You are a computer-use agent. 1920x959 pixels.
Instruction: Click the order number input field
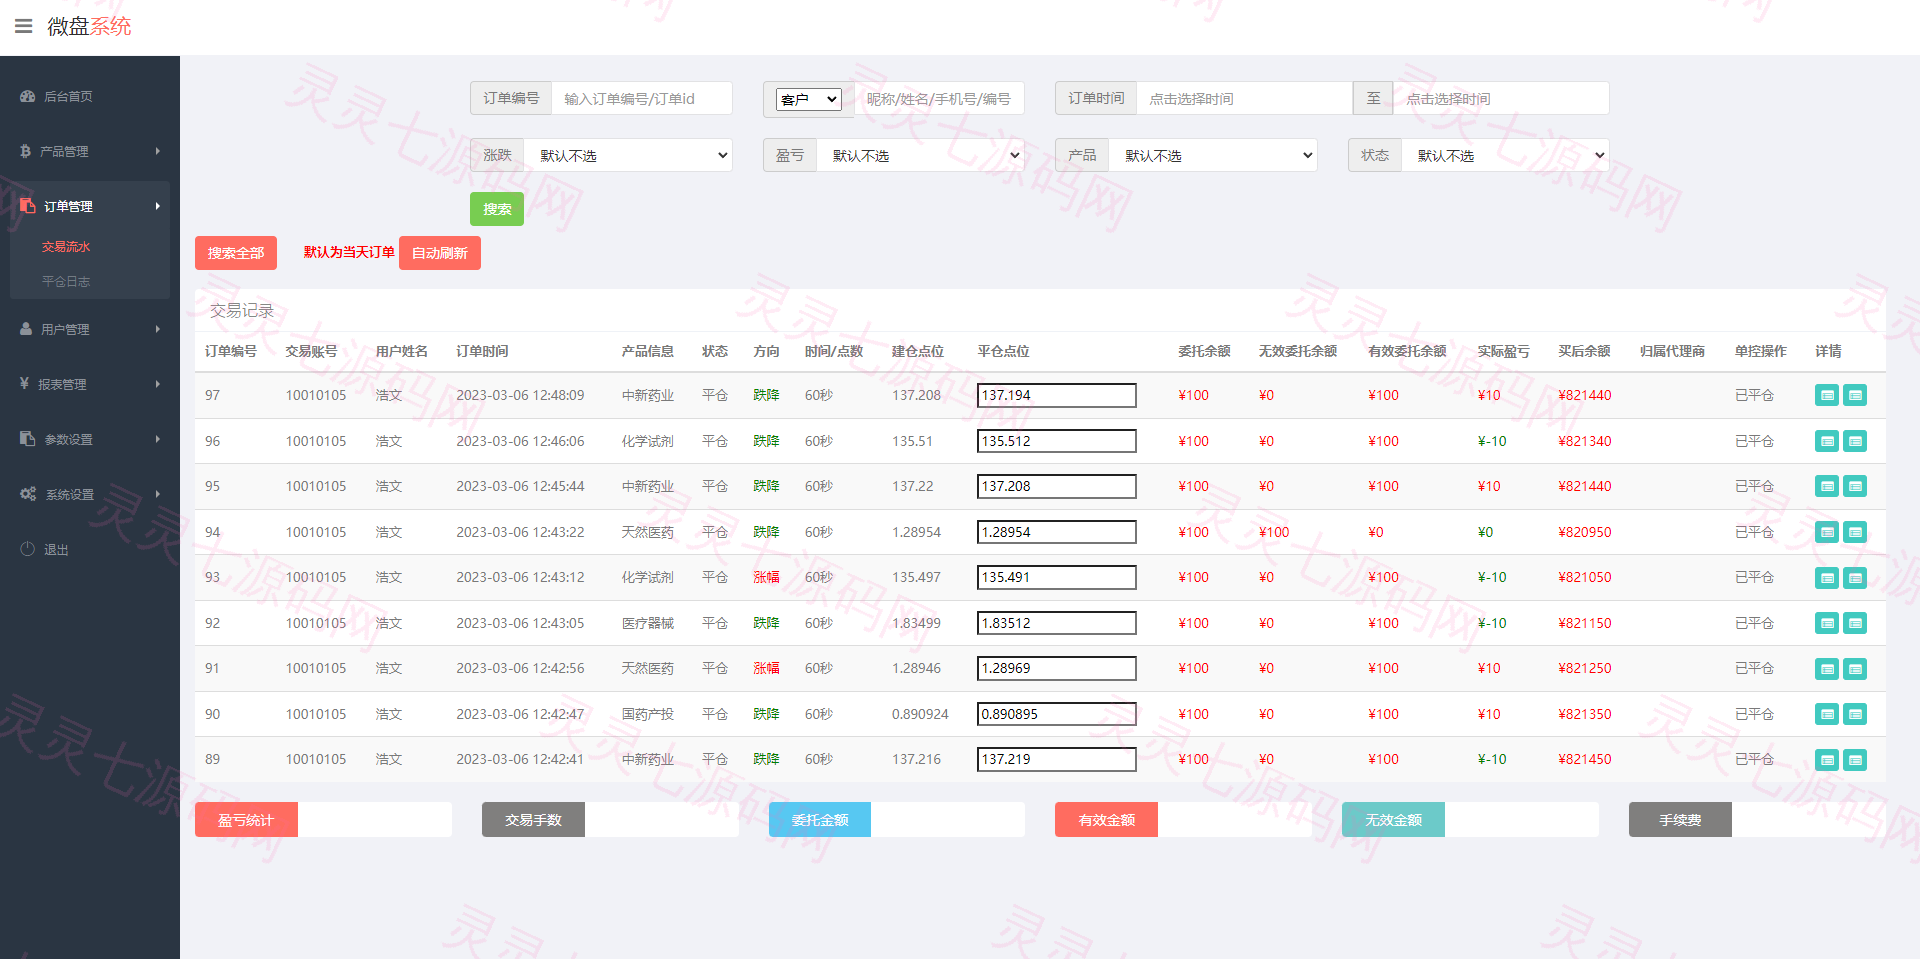641,98
